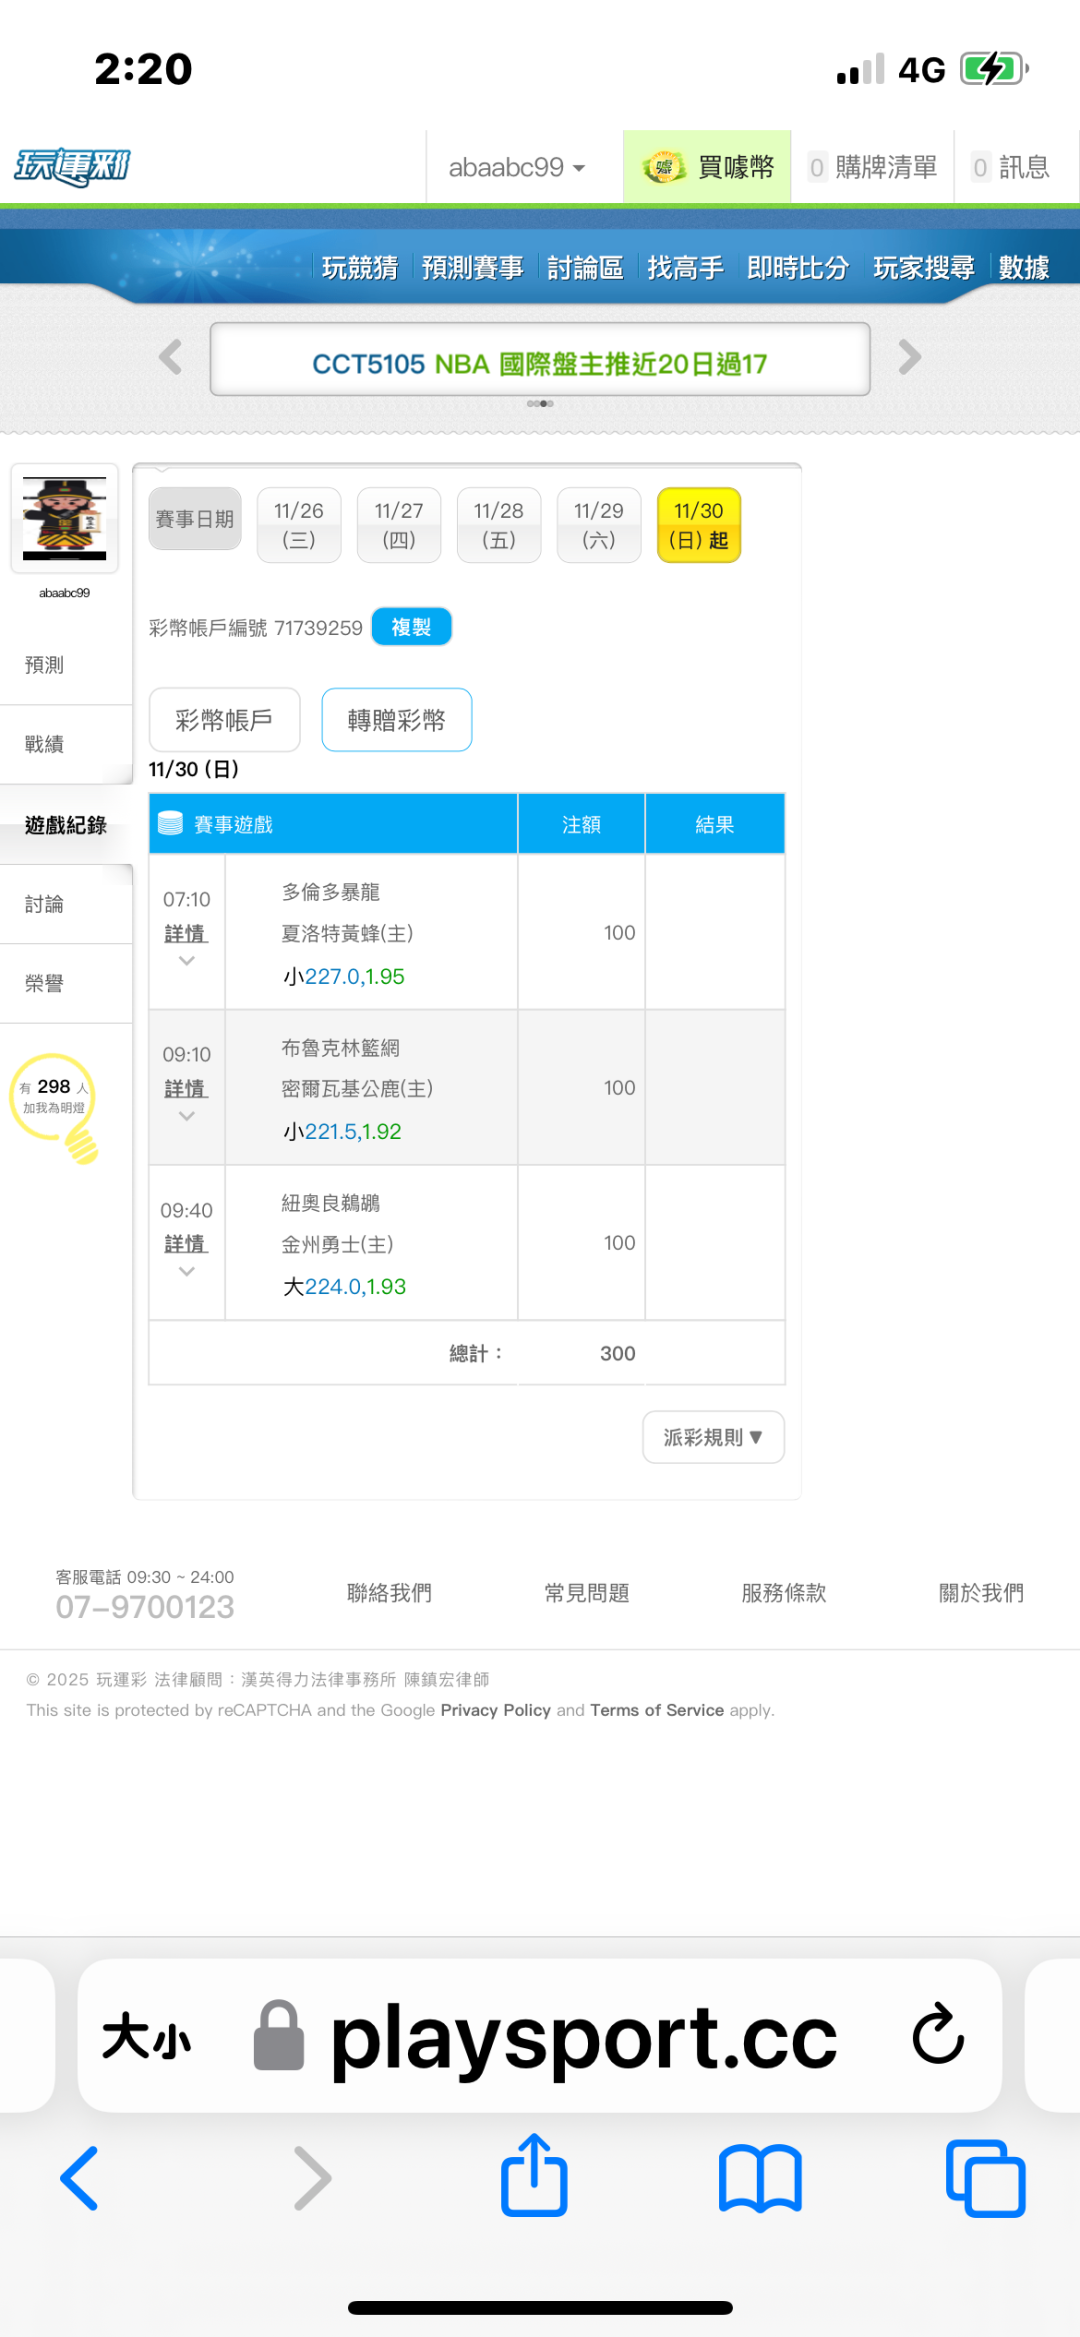Tap Safari back arrow
Viewport: 1080px width, 2337px height.
click(80, 2177)
